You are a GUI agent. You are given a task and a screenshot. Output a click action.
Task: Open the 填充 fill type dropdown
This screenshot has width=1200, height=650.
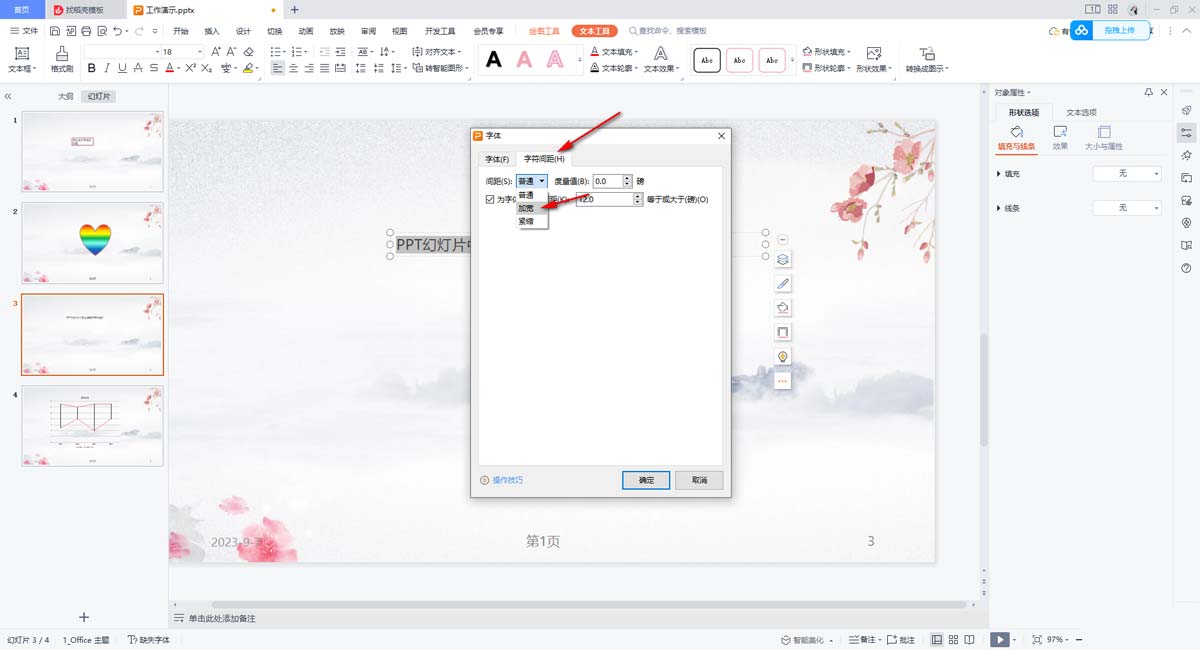1127,174
